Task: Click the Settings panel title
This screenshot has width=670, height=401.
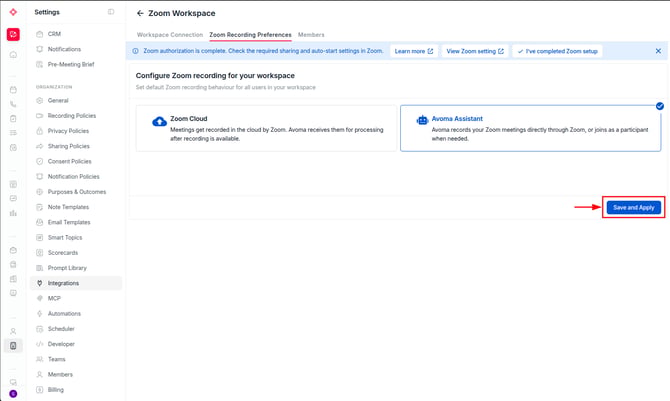Action: click(x=47, y=12)
